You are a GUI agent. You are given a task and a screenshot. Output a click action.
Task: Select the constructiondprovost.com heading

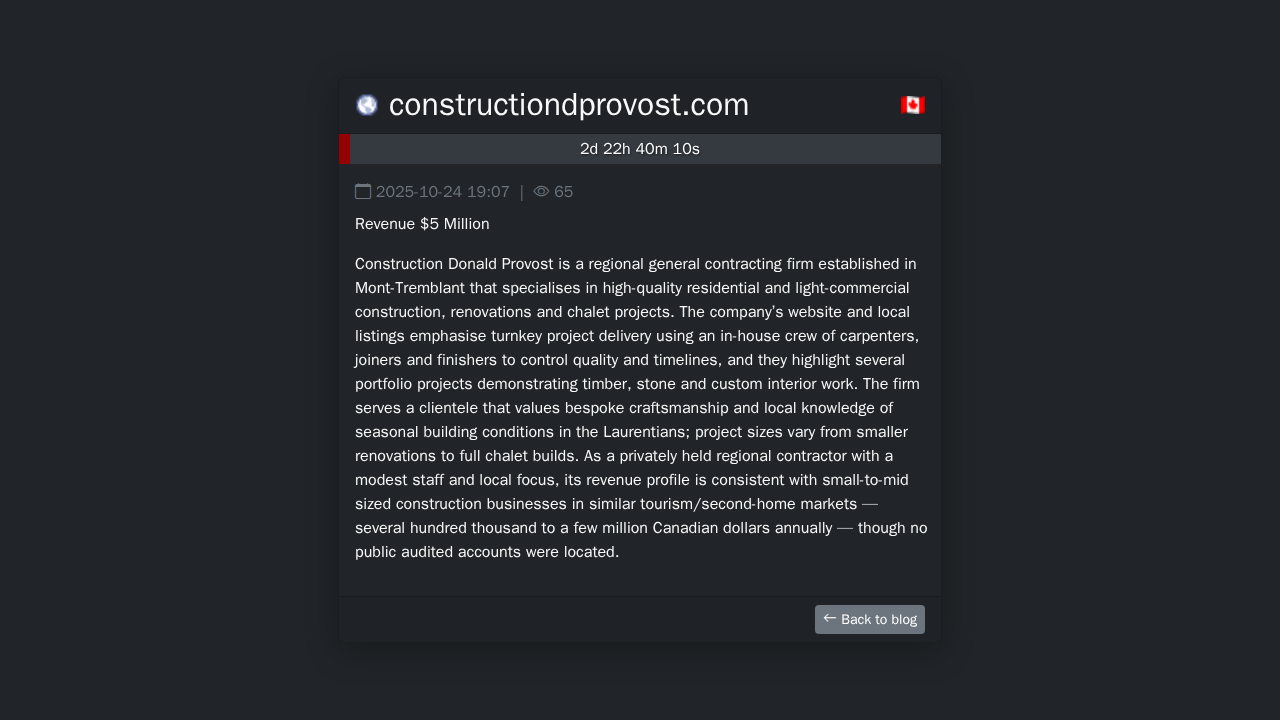569,105
